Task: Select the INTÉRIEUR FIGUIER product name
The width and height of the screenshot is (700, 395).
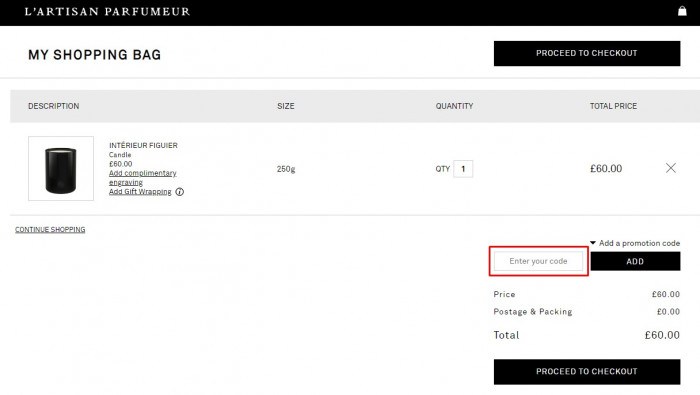Action: tap(143, 145)
